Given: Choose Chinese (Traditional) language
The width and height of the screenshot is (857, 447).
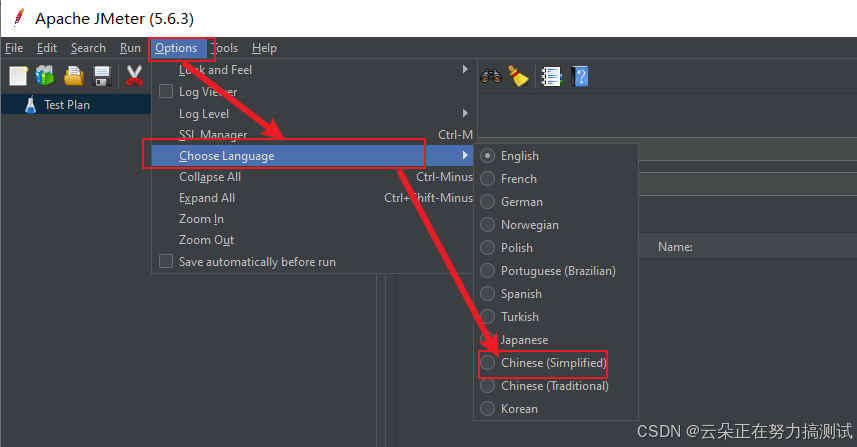Looking at the screenshot, I should 555,386.
